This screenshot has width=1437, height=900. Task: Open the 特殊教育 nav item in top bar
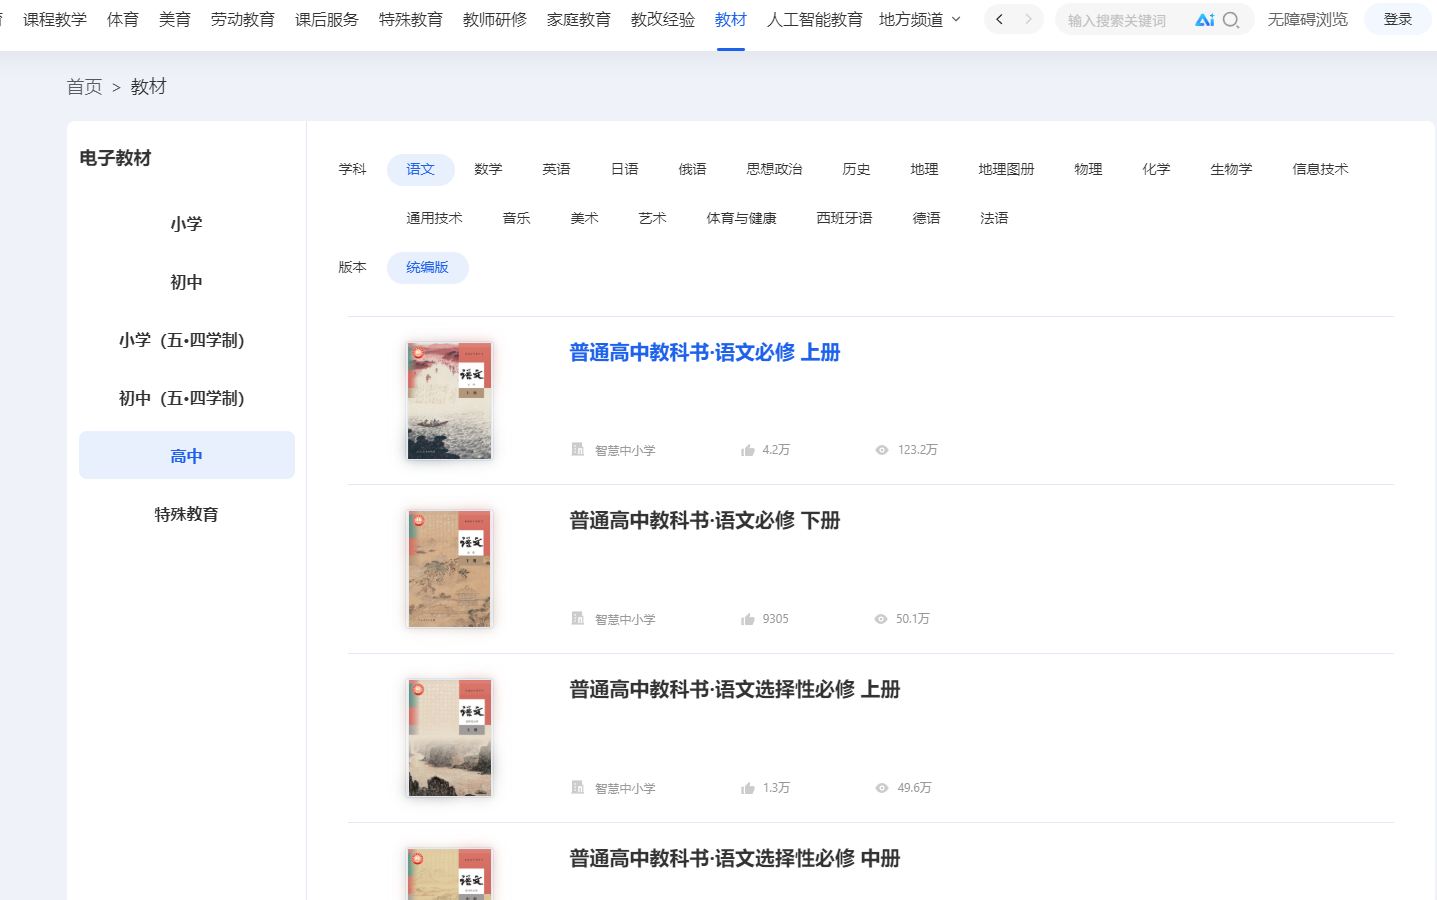click(x=411, y=19)
